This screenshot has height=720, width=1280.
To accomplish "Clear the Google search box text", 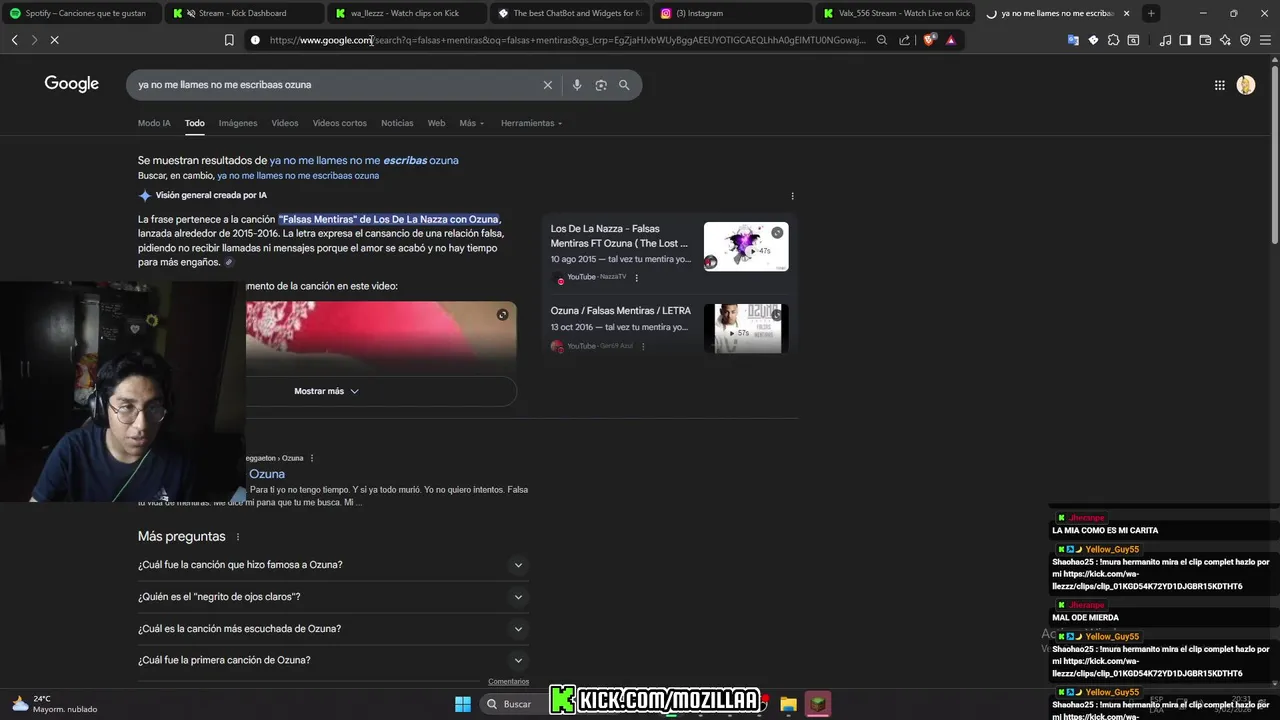I will [547, 85].
